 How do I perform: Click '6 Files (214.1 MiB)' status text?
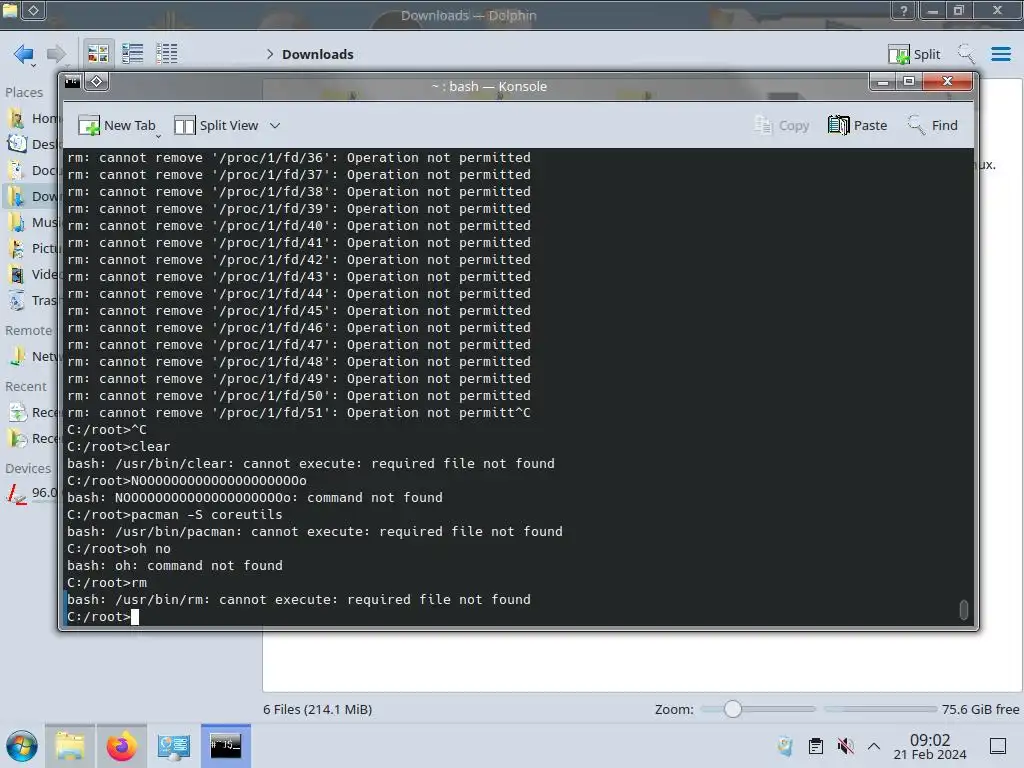pos(317,709)
